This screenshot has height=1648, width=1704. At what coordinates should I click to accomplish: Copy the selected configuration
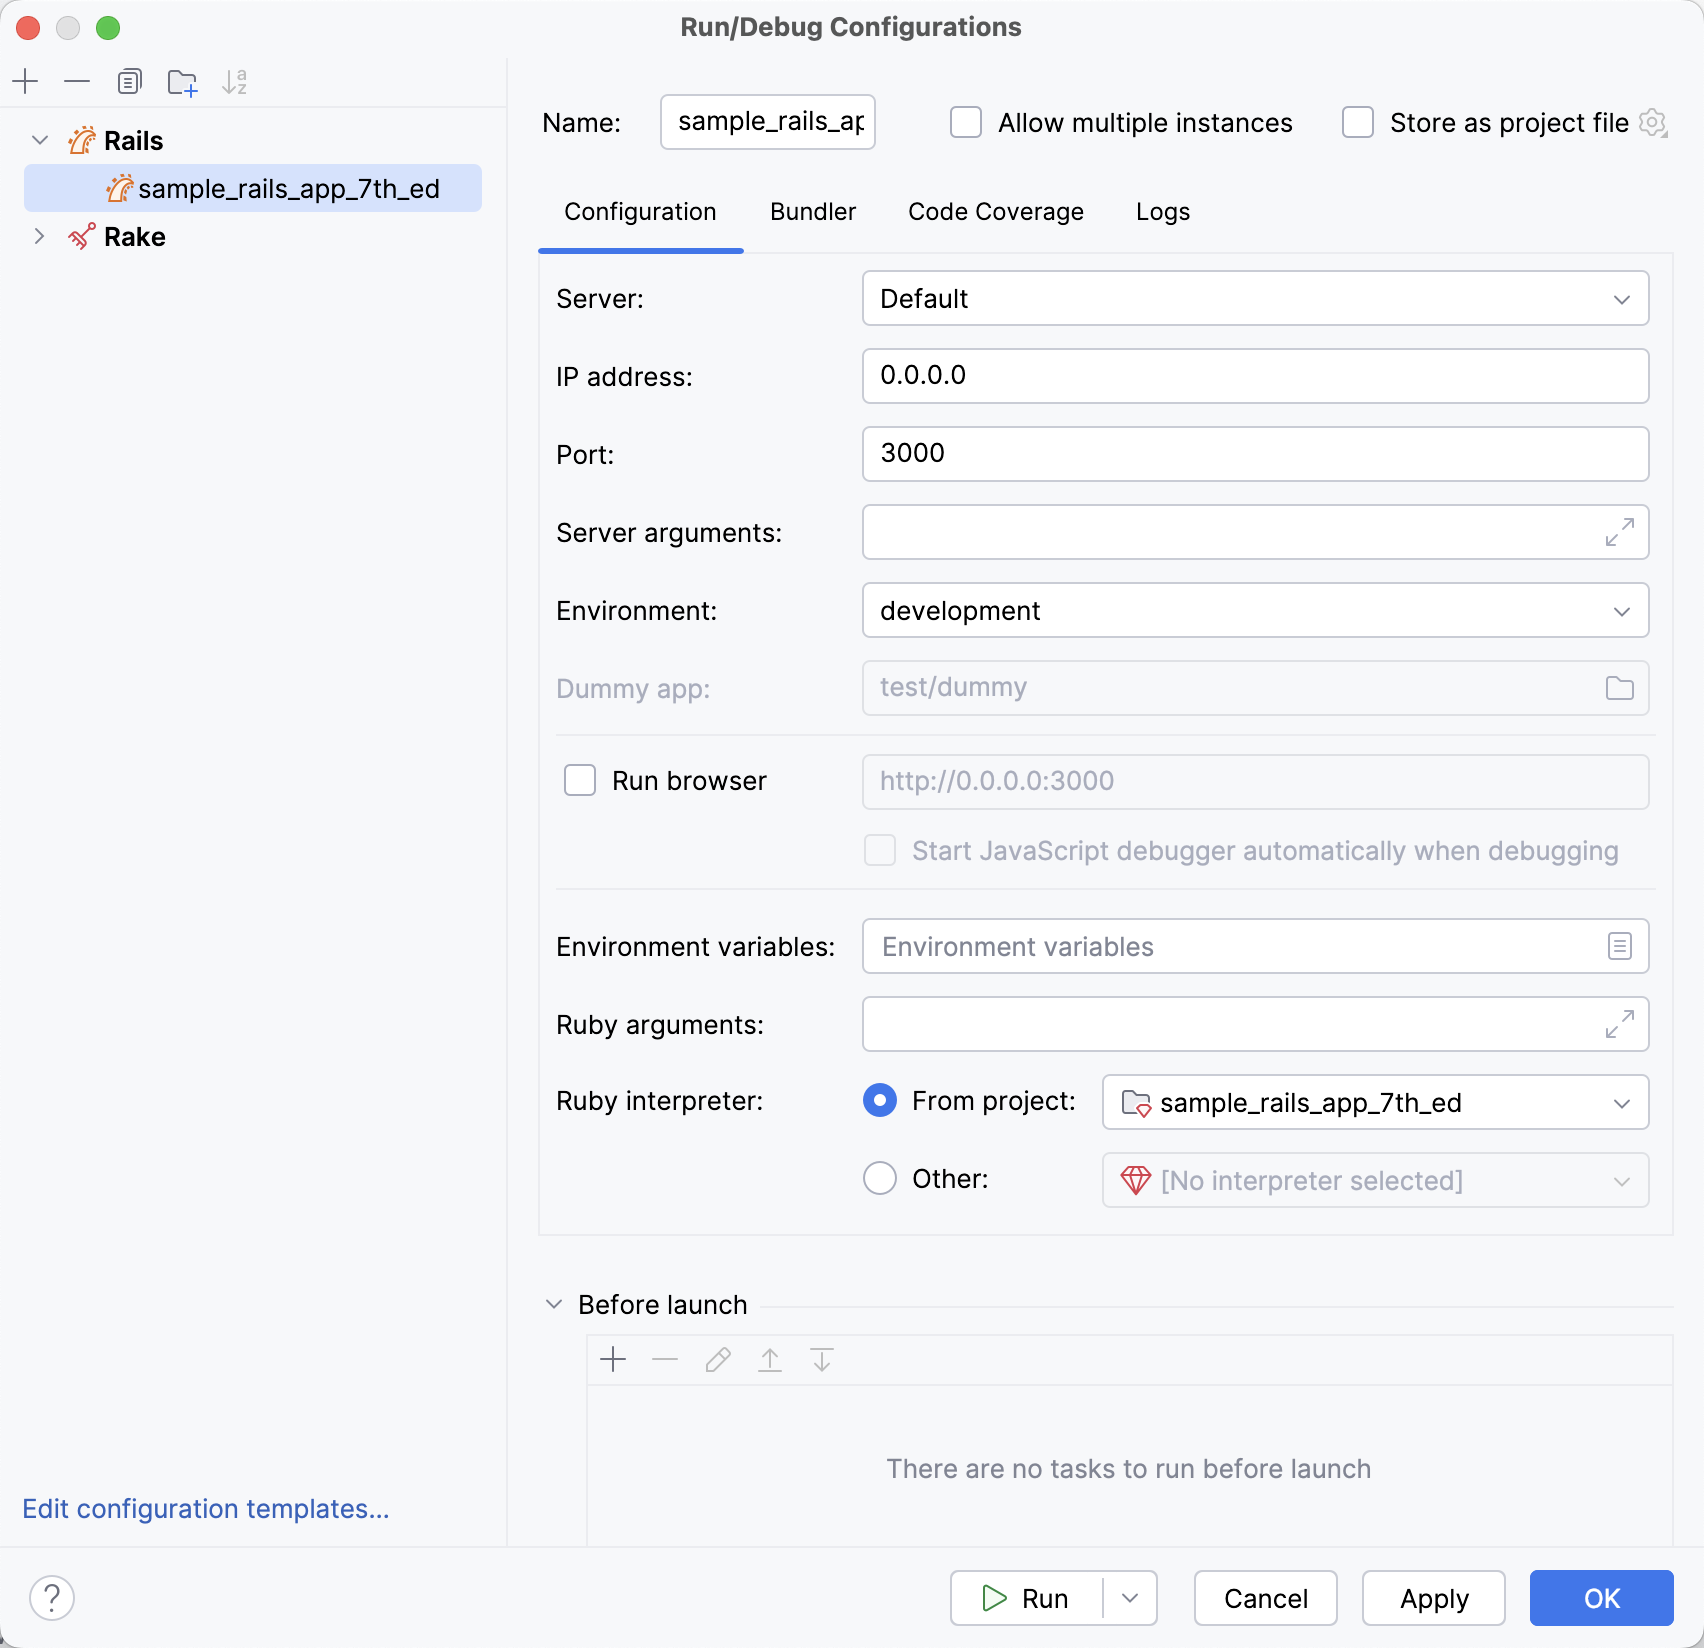(129, 81)
